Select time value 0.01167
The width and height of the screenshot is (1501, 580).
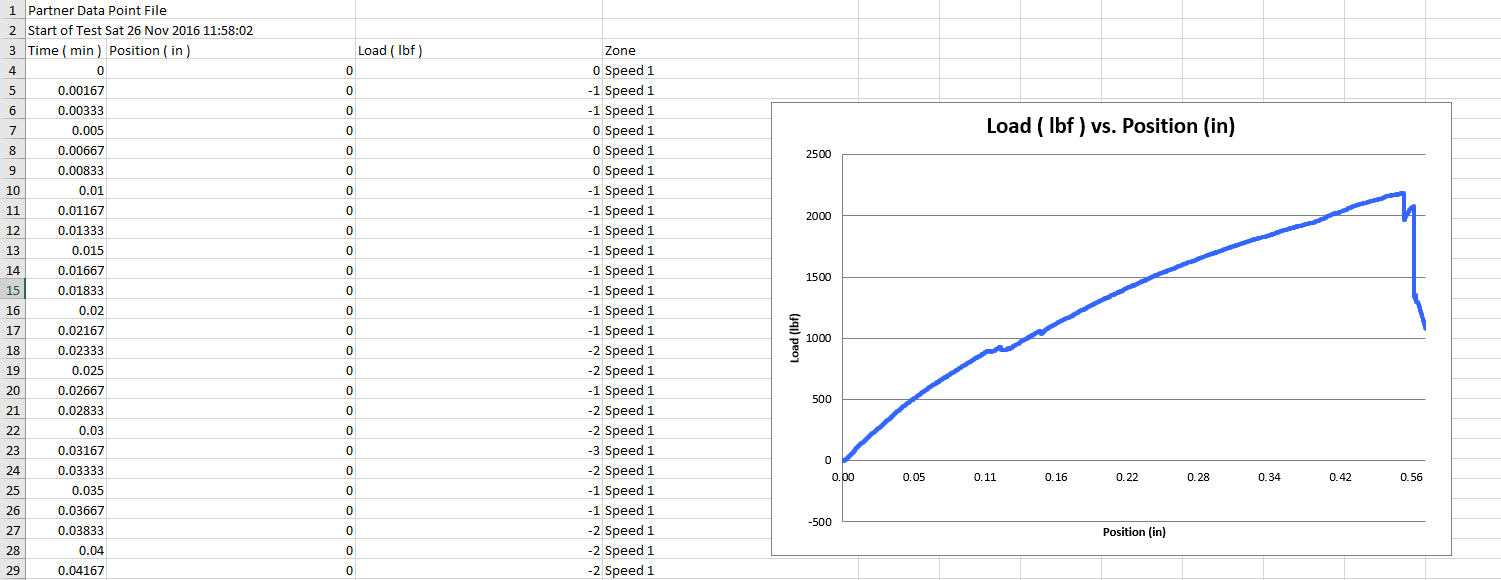click(x=65, y=210)
